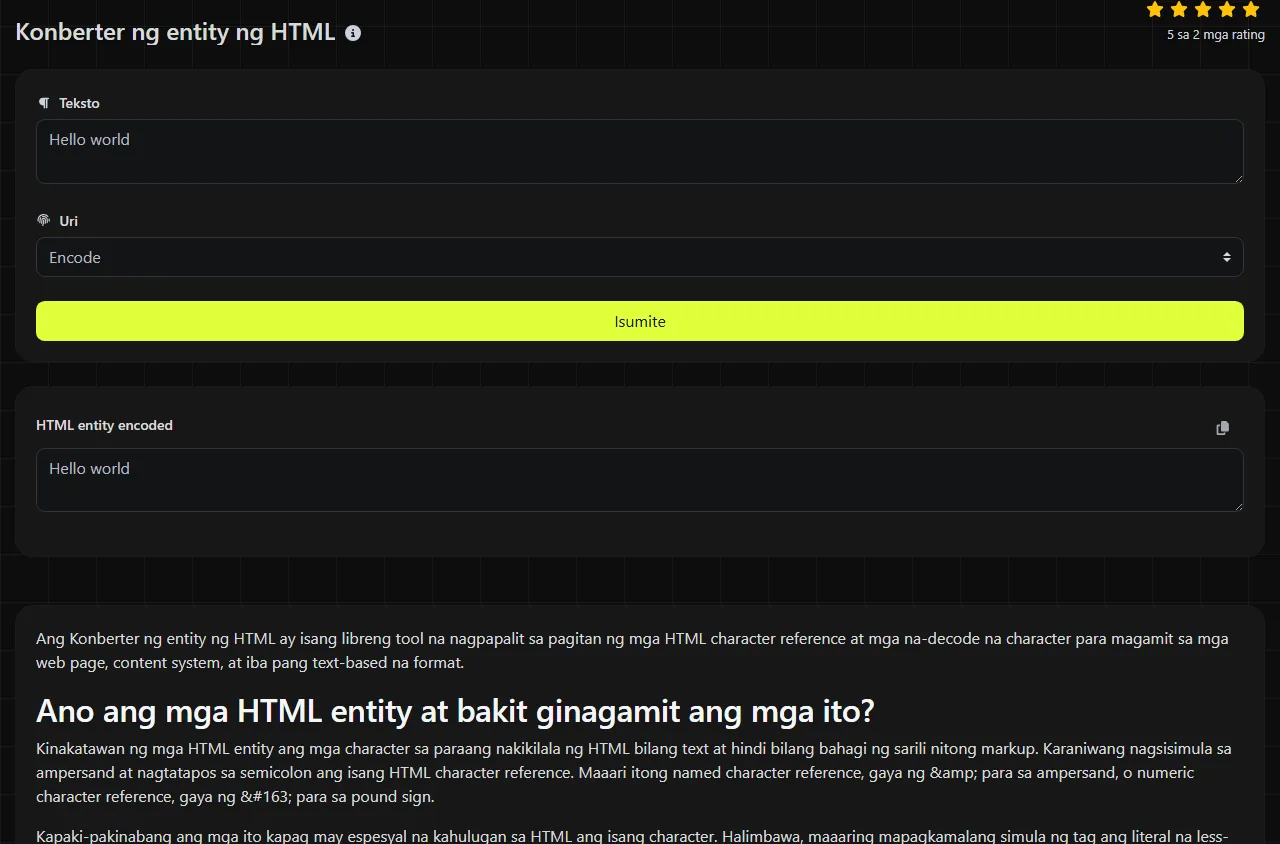
Task: Select the HTML entity encoded output box
Action: pos(640,480)
